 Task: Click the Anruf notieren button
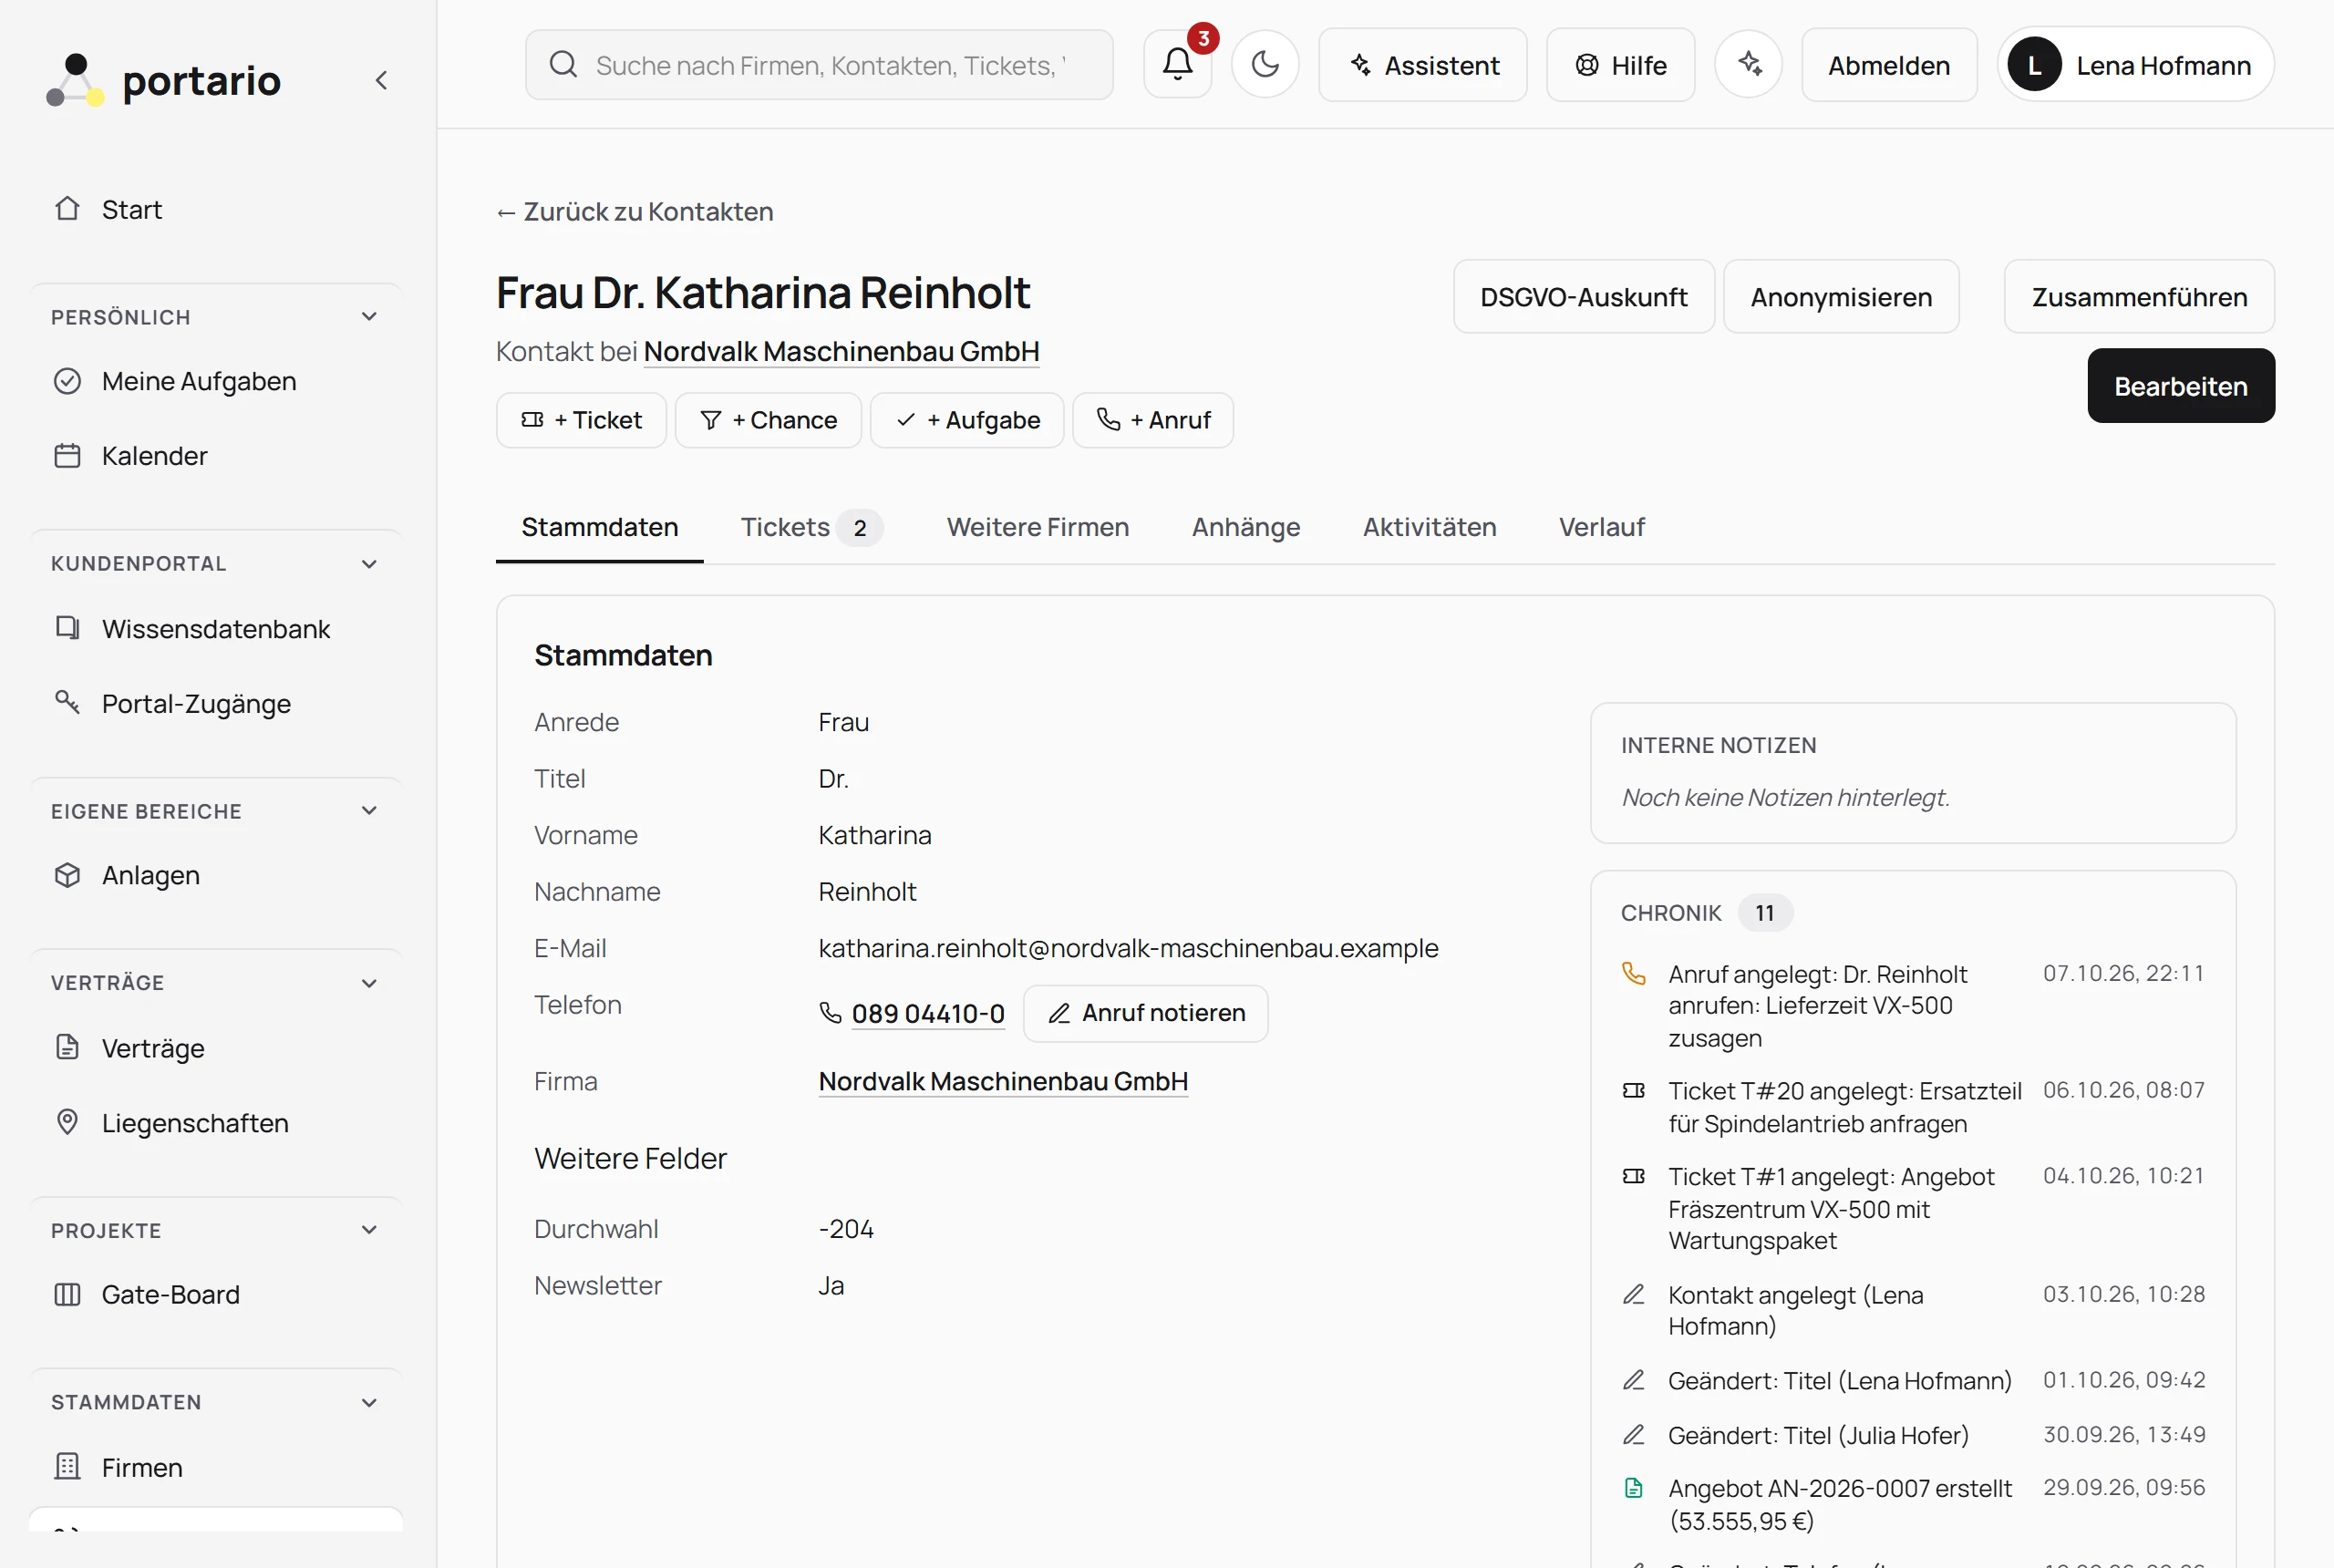[x=1146, y=1013]
